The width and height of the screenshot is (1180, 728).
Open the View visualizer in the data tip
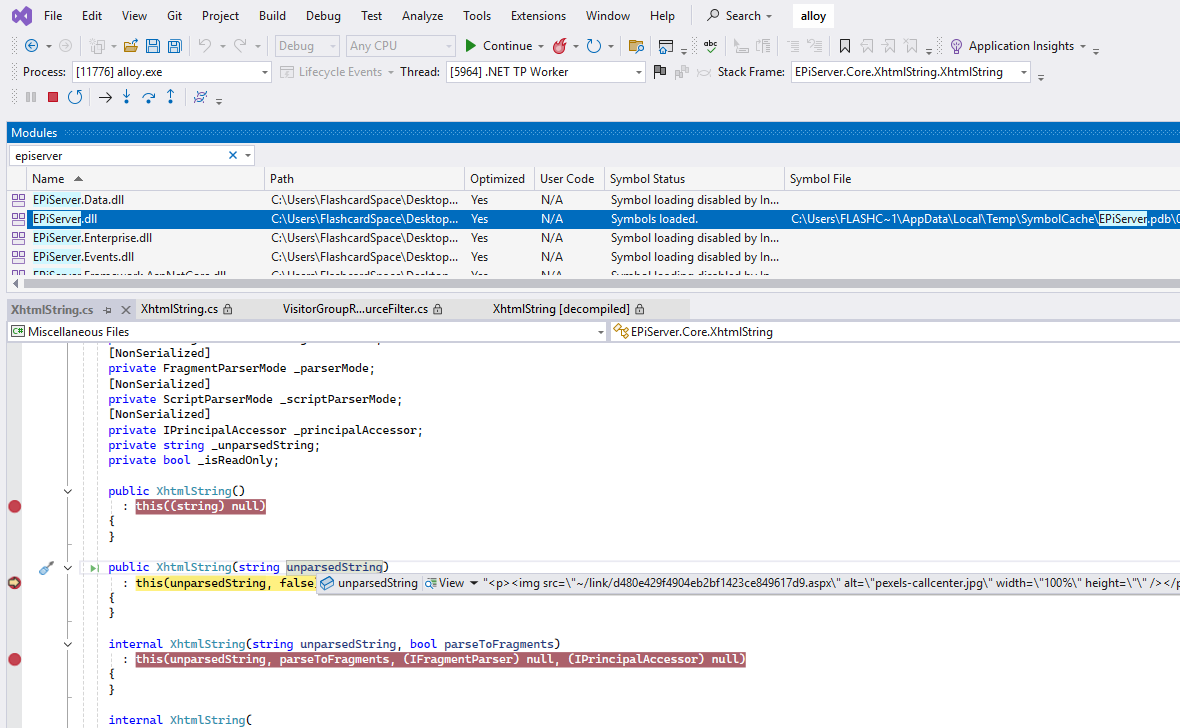pyautogui.click(x=445, y=583)
